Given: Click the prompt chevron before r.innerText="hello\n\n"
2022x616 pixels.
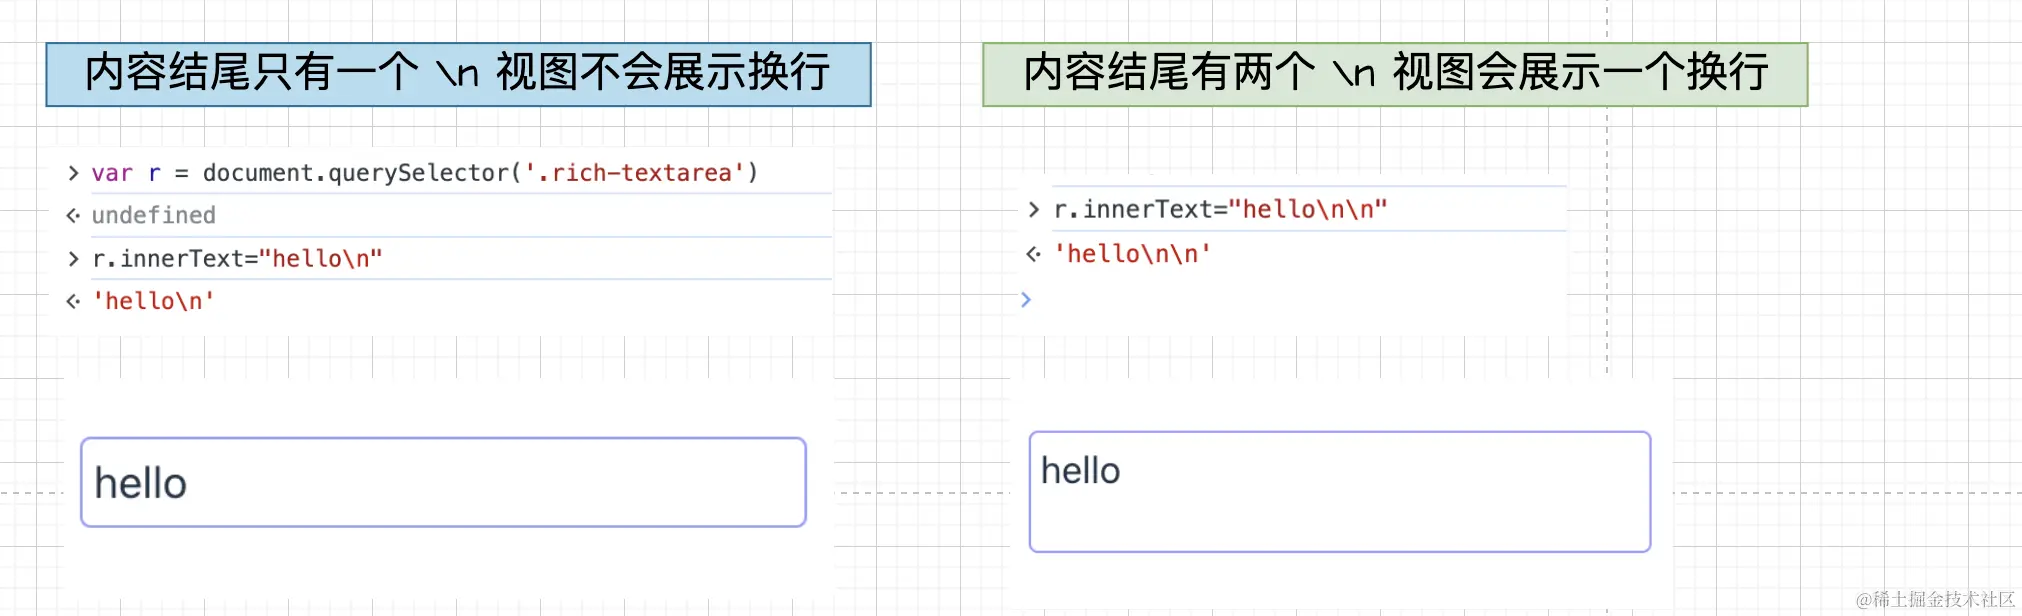Looking at the screenshot, I should (x=1035, y=209).
